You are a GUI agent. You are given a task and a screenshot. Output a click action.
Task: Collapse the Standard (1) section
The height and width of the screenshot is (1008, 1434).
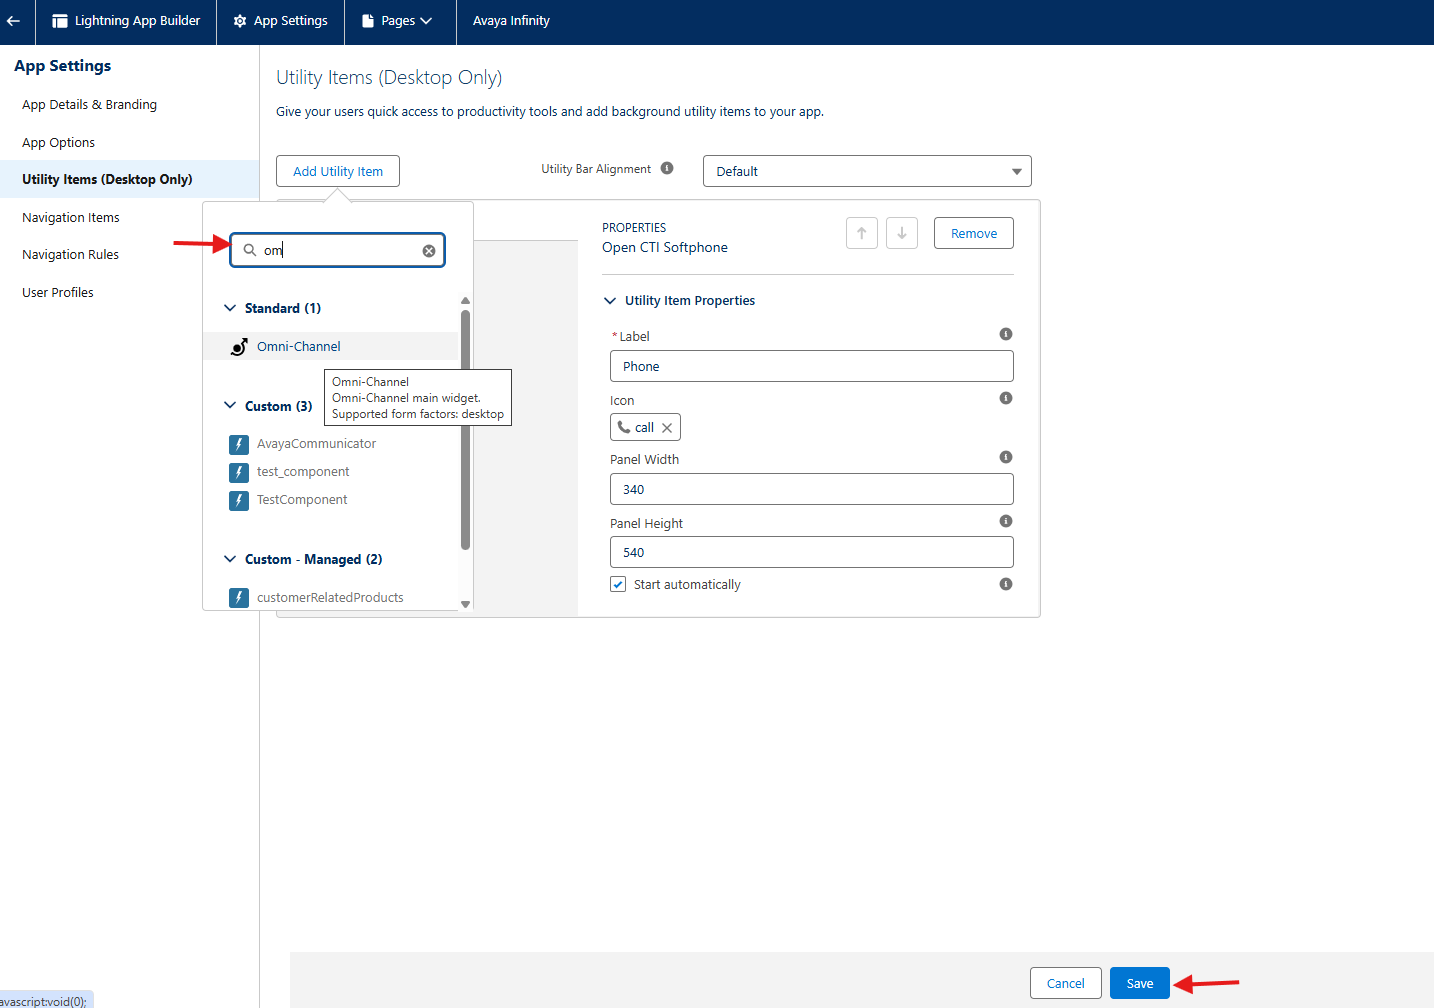230,308
